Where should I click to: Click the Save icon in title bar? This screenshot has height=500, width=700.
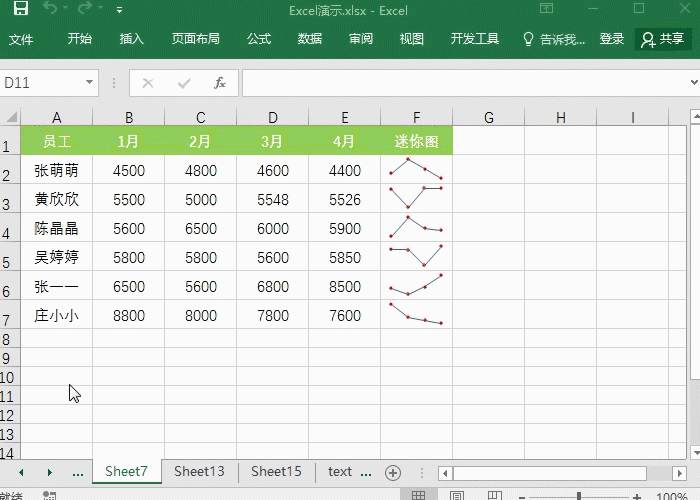[20, 9]
